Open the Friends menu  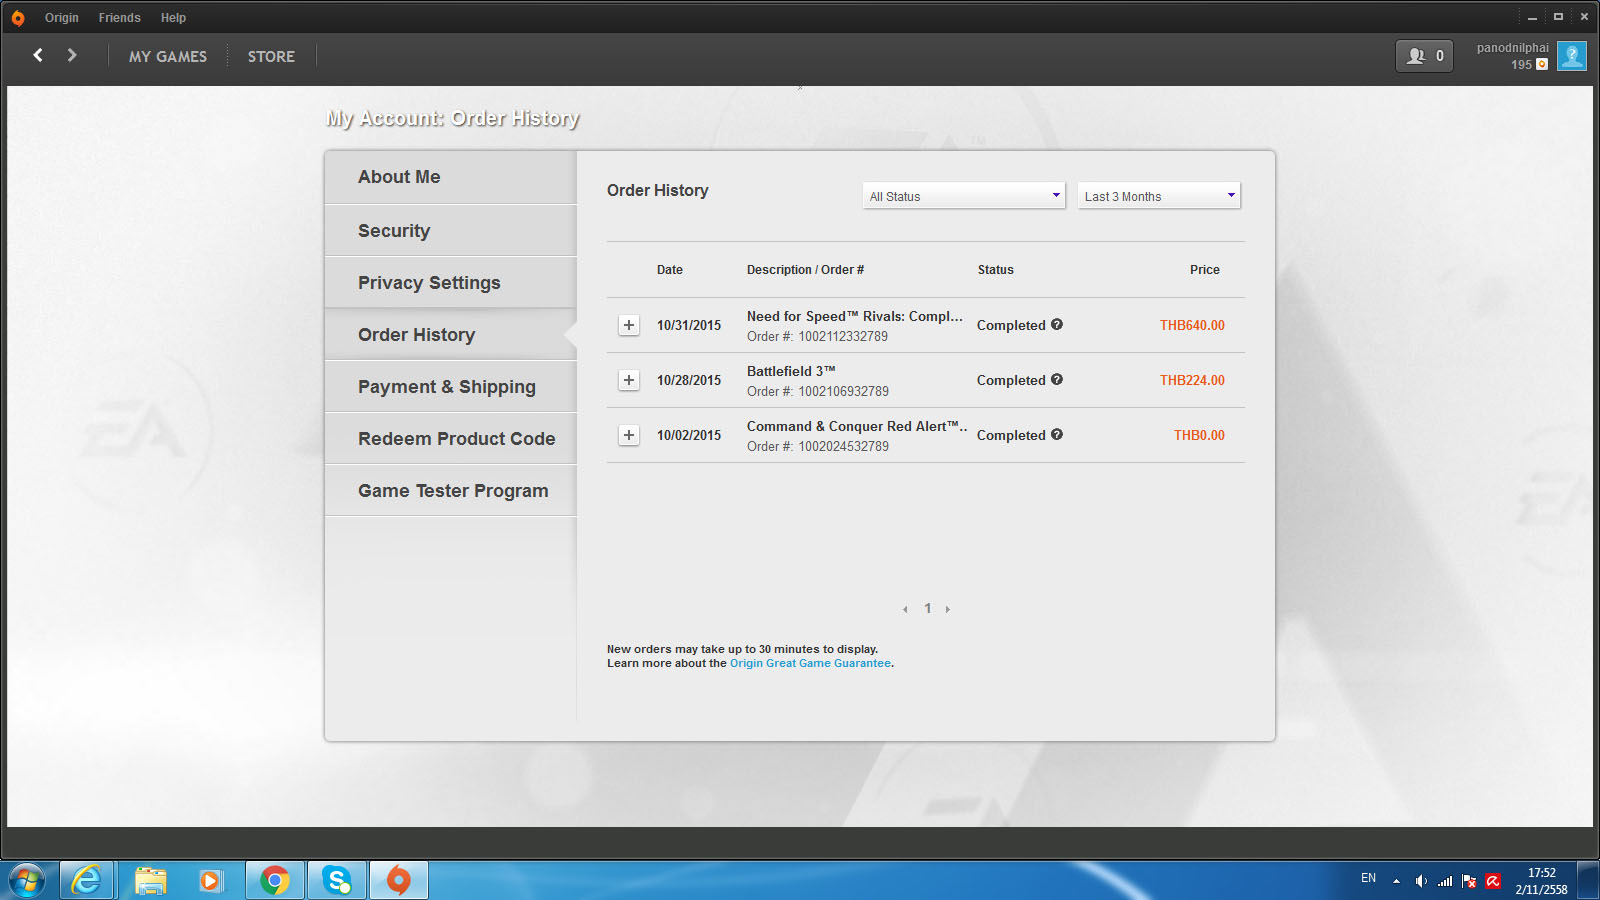119,18
